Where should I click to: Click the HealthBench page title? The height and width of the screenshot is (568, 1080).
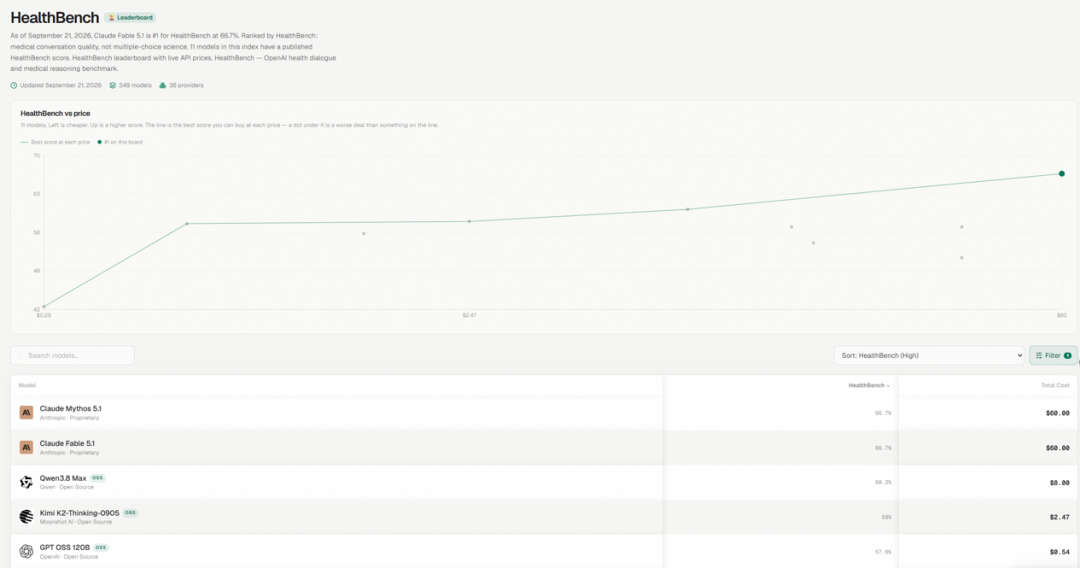[x=54, y=18]
